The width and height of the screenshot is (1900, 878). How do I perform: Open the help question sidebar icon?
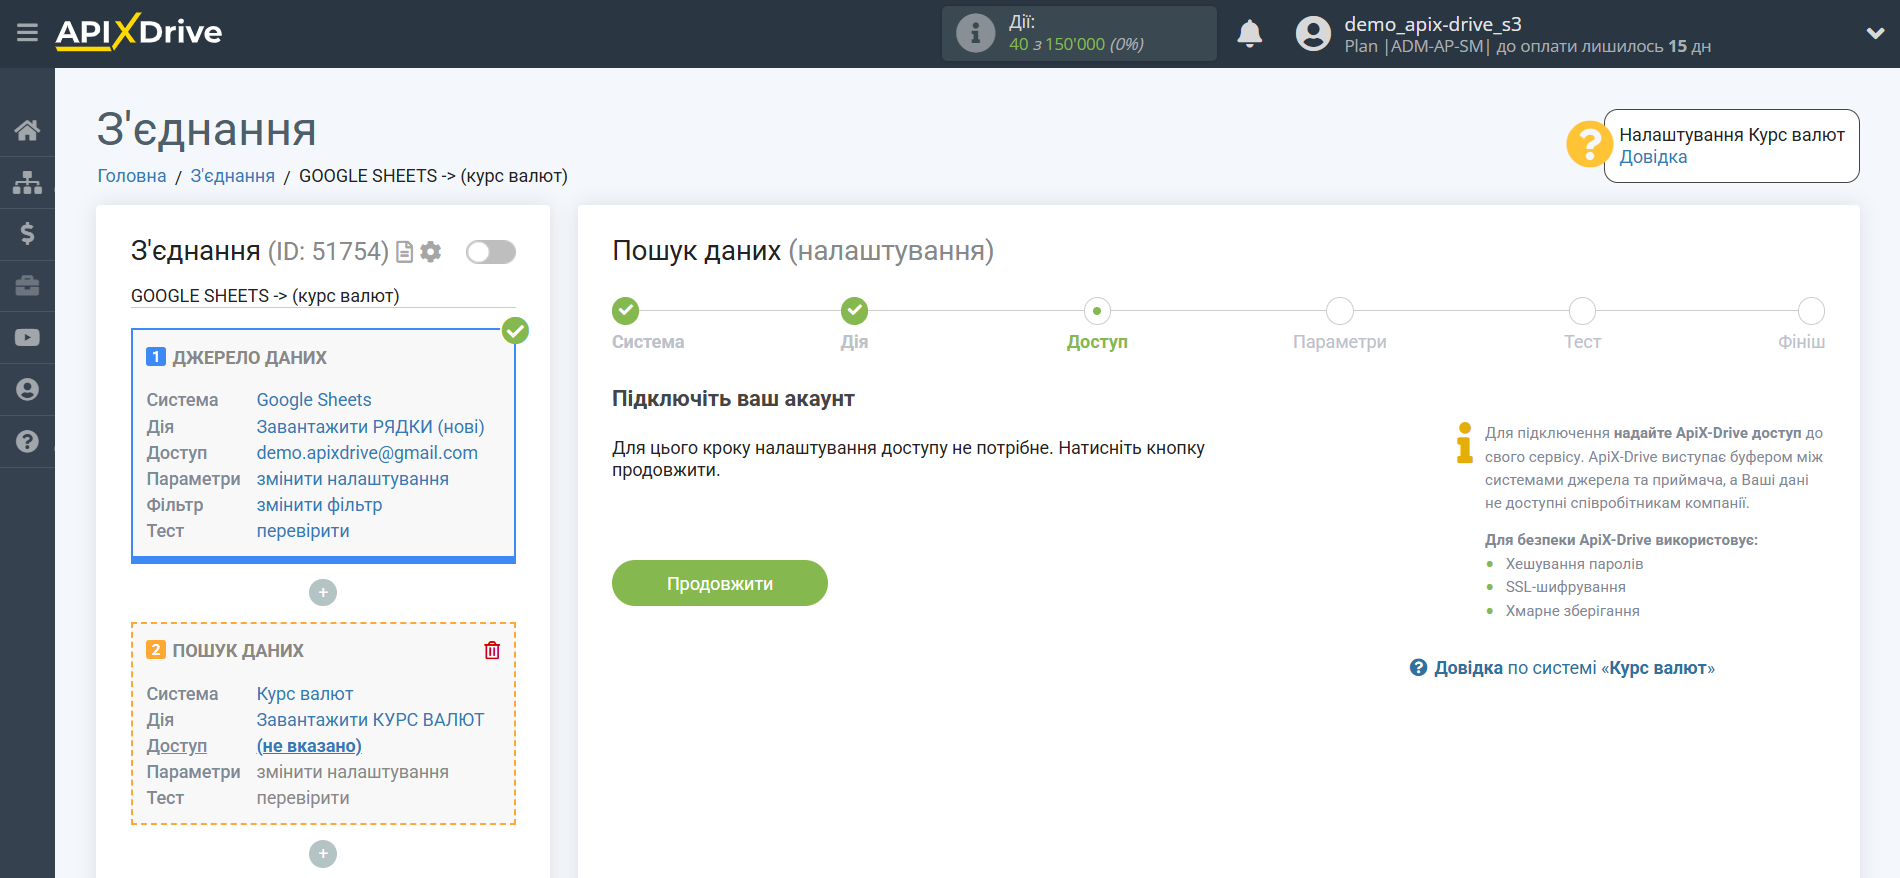(27, 442)
